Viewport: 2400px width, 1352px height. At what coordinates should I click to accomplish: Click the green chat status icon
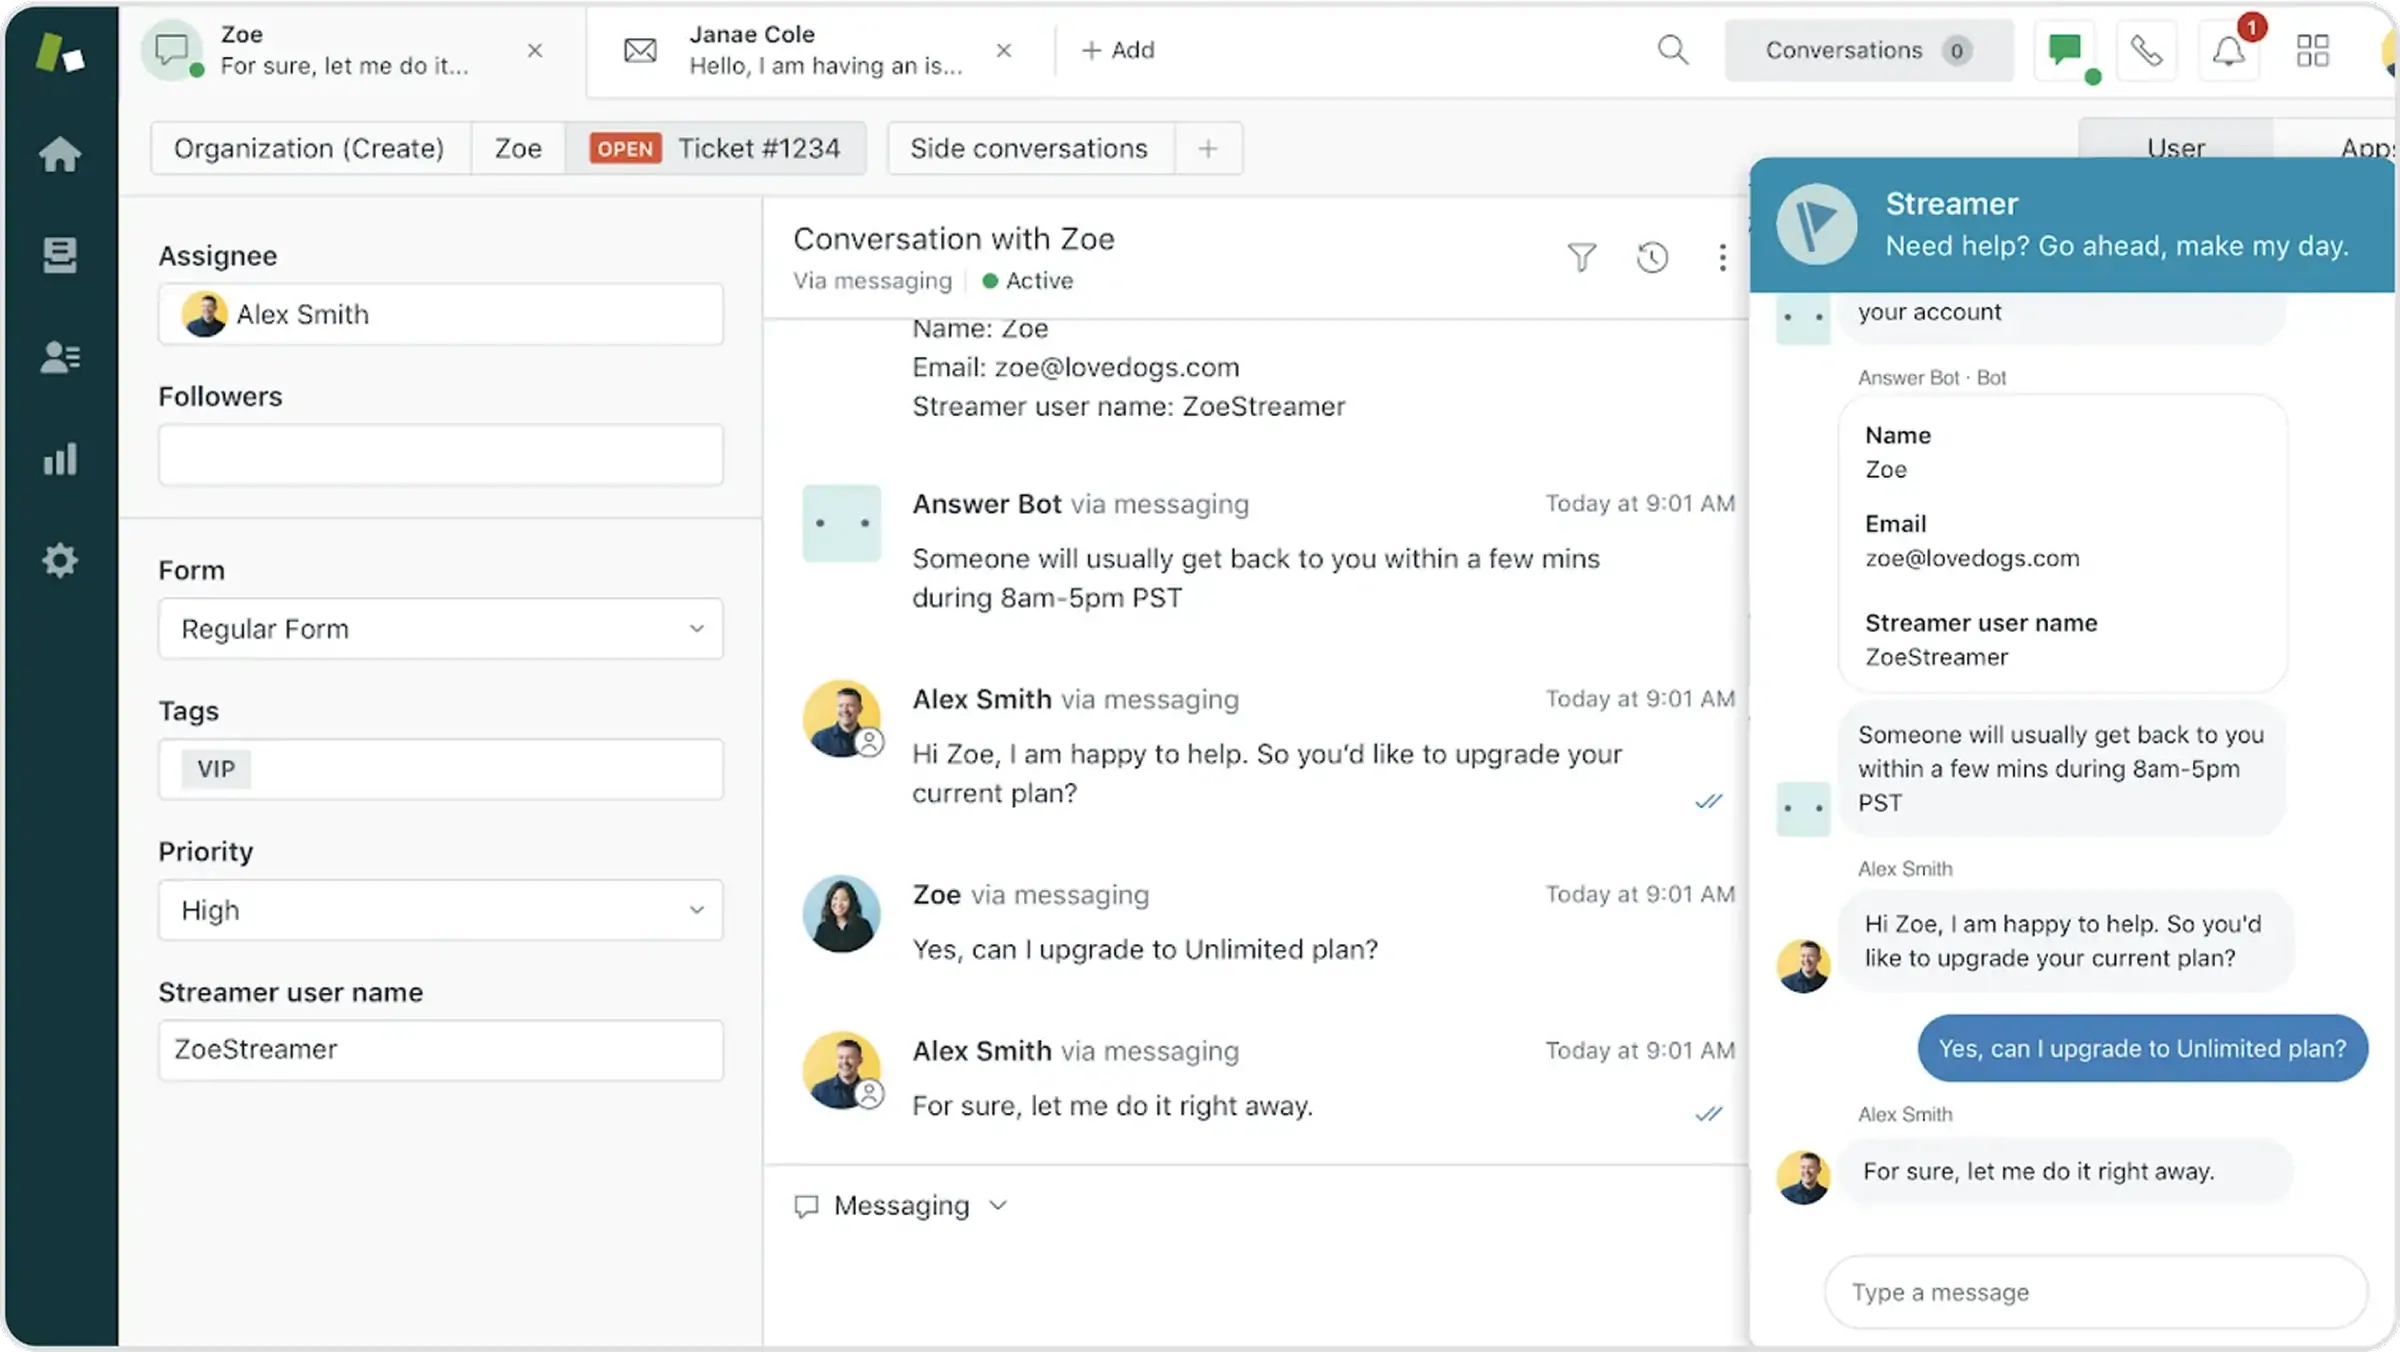tap(2066, 50)
